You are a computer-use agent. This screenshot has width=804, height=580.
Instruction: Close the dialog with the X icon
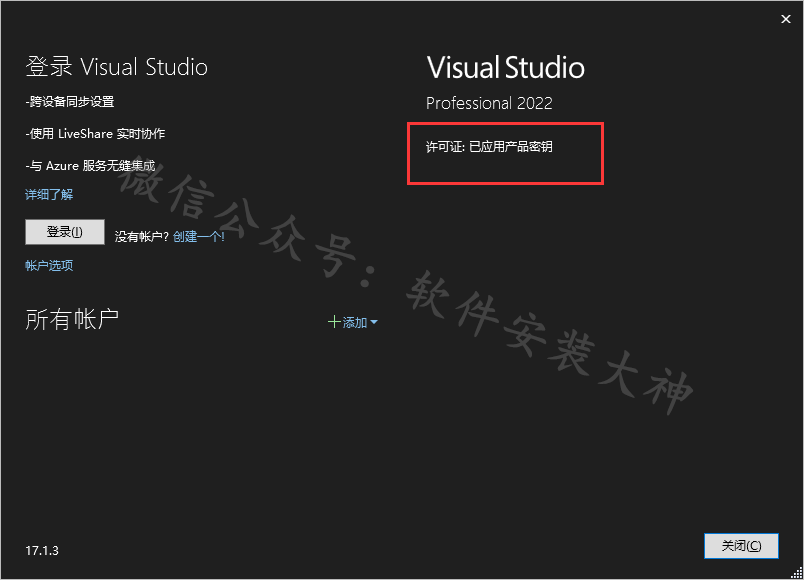tap(786, 19)
